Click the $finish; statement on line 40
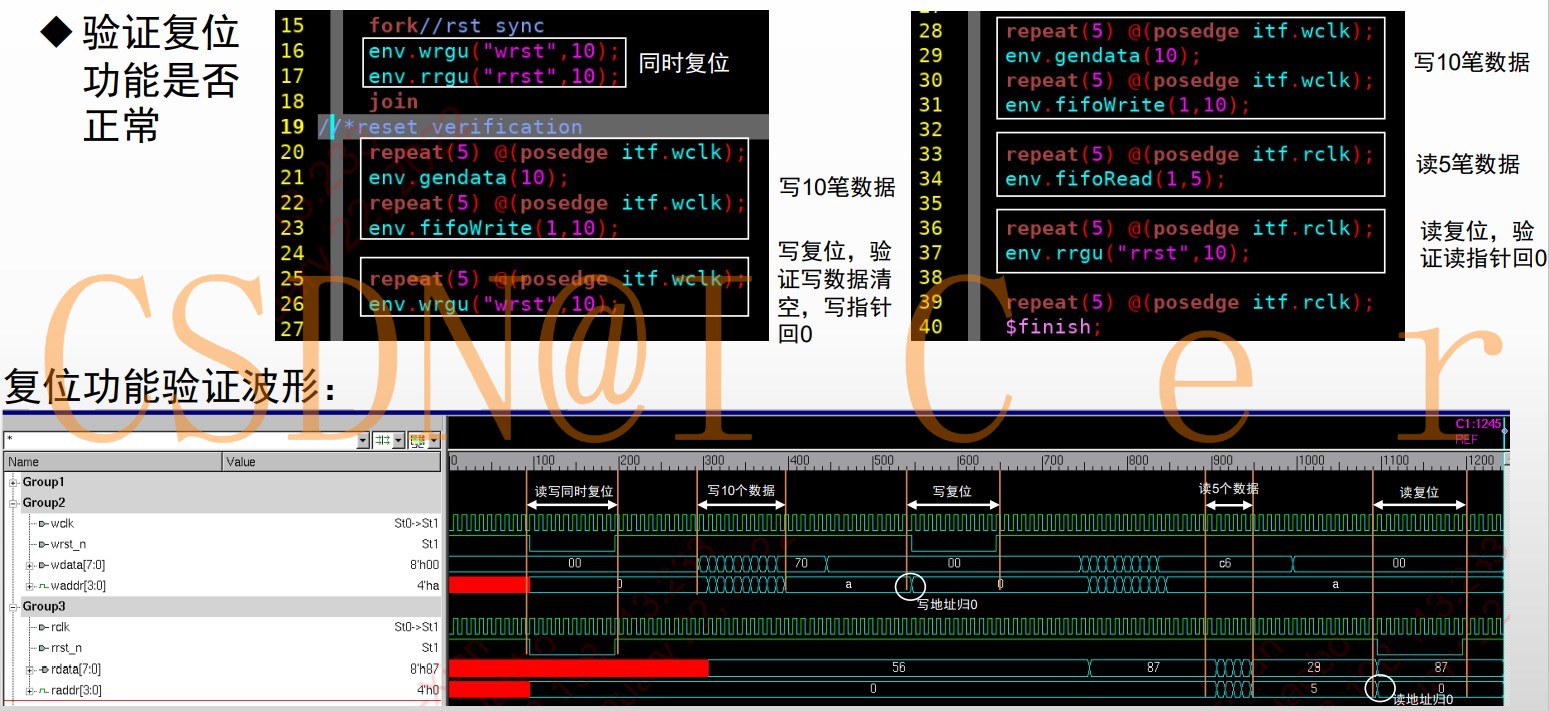The width and height of the screenshot is (1549, 711). [1054, 327]
